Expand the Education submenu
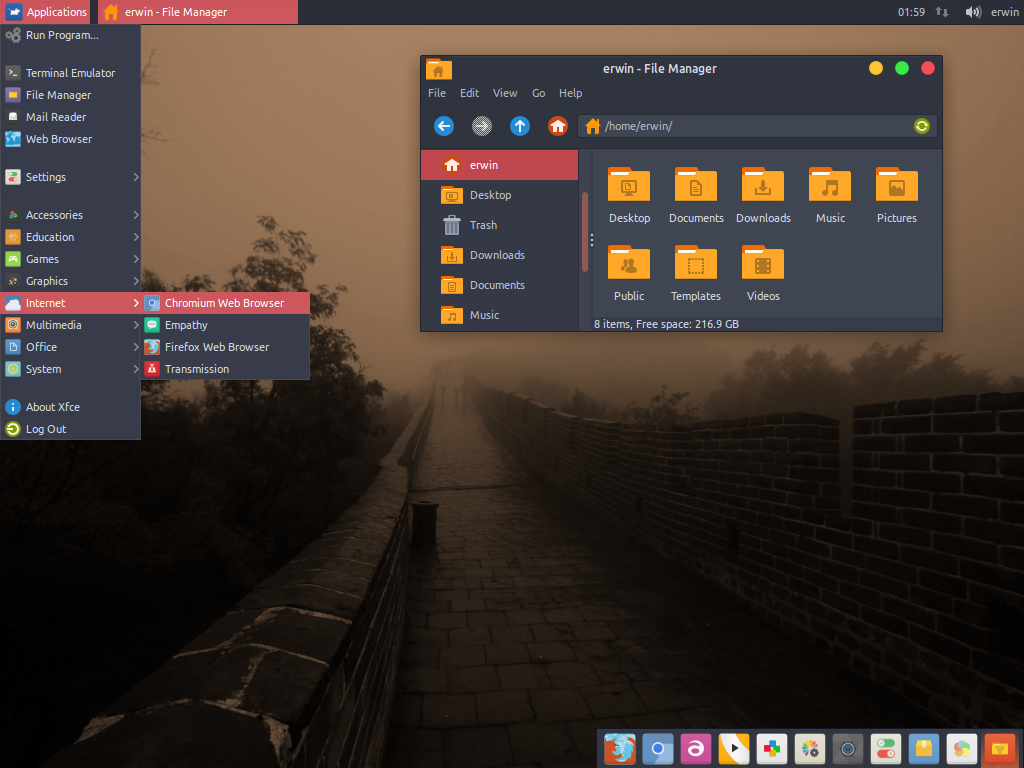Screen dimensions: 1024x768 pyautogui.click(x=71, y=237)
